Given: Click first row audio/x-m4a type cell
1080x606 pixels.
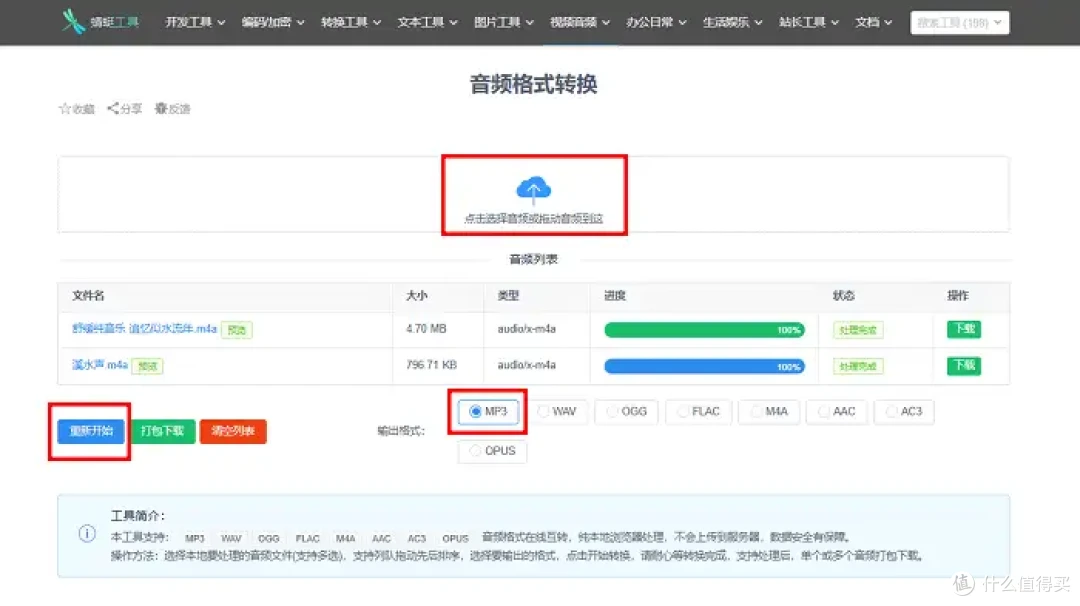Looking at the screenshot, I should pyautogui.click(x=527, y=328).
